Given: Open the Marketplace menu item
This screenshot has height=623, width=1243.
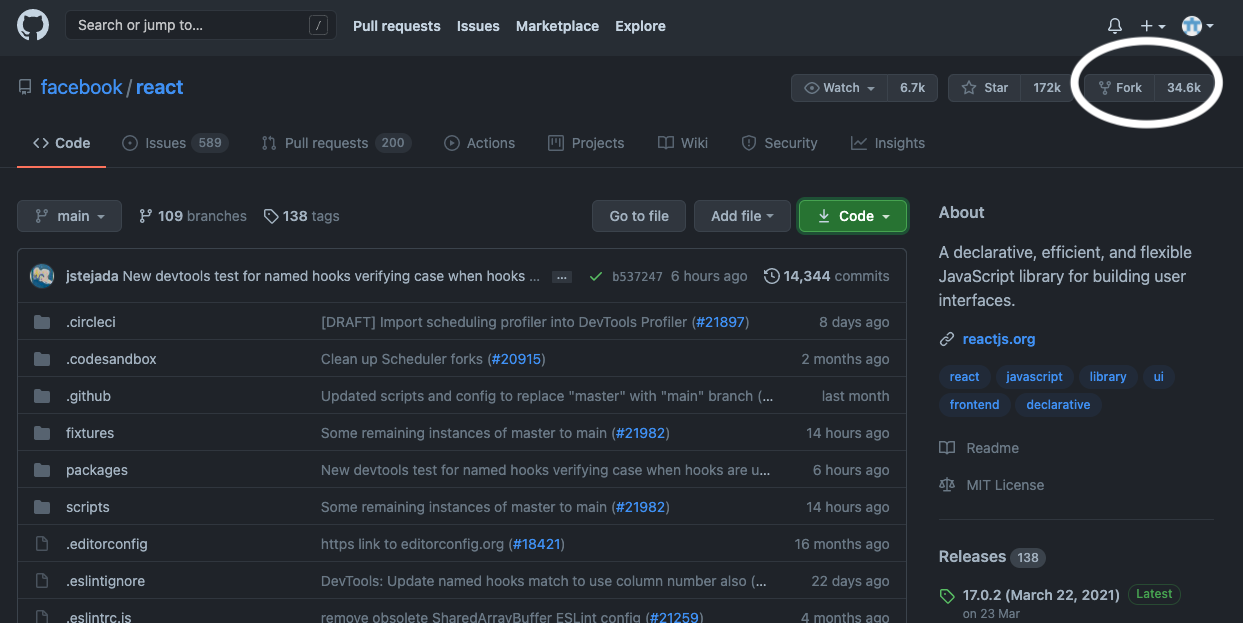Looking at the screenshot, I should [557, 25].
